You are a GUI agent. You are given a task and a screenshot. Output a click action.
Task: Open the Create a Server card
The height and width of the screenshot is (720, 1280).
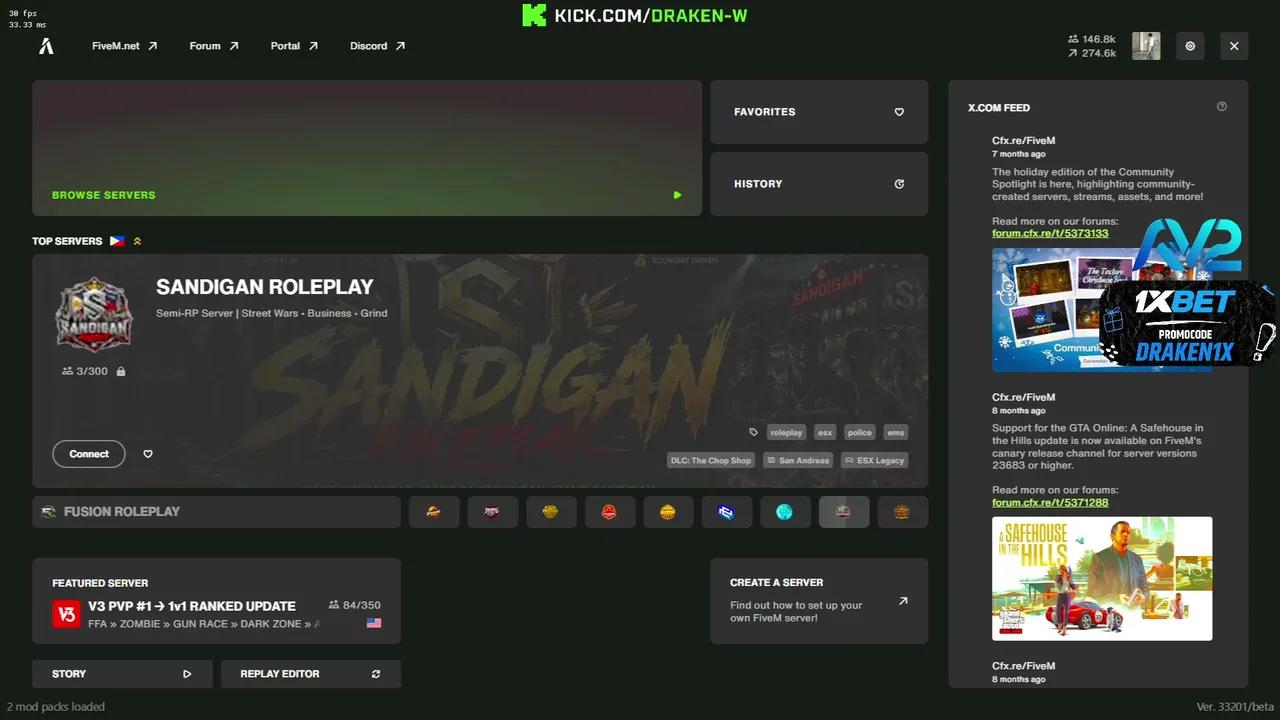(x=819, y=601)
